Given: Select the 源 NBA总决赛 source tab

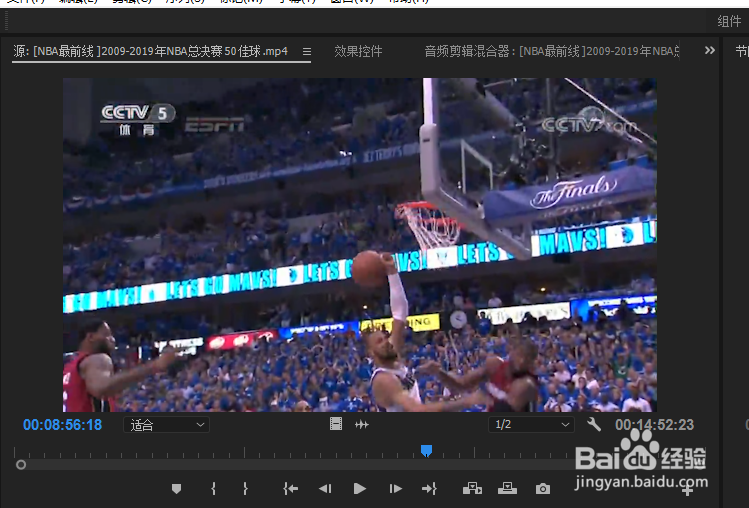Looking at the screenshot, I should click(150, 51).
